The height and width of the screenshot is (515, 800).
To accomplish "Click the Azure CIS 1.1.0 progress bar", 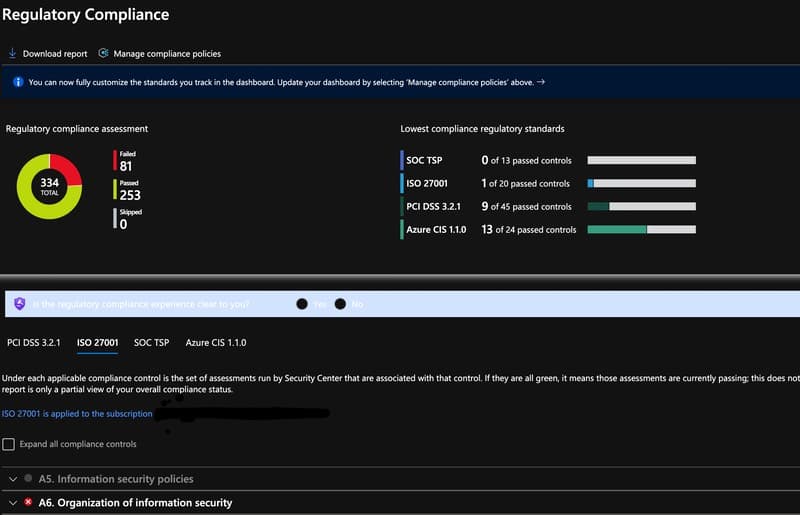I will [641, 230].
